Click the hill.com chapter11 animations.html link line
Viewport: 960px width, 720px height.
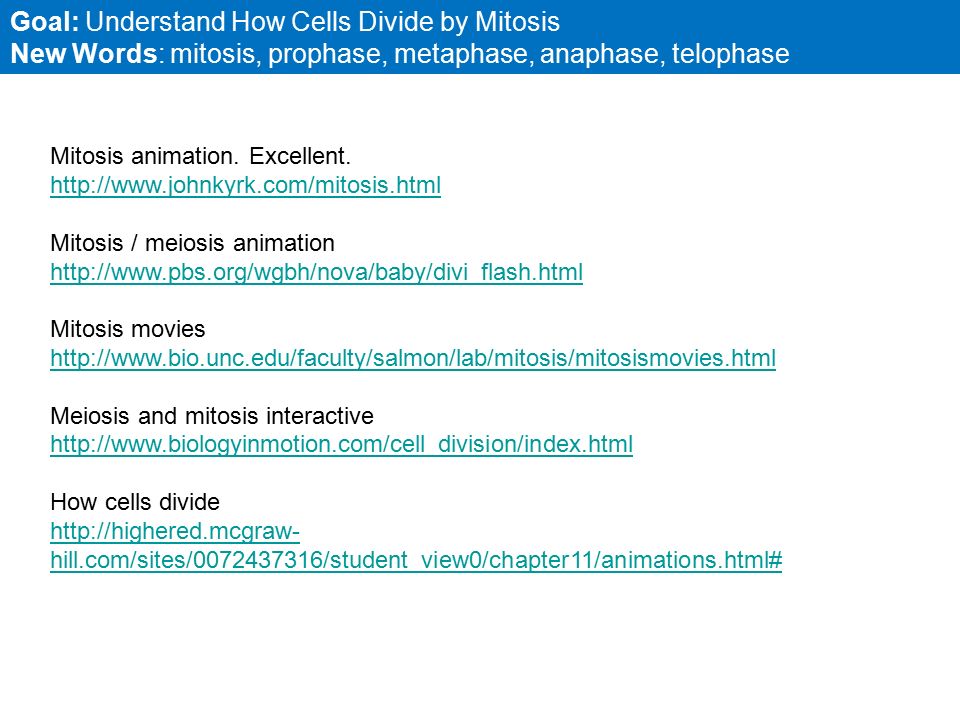(416, 560)
